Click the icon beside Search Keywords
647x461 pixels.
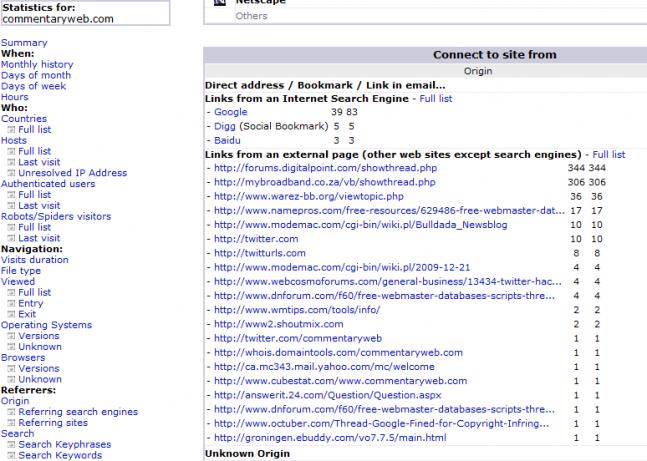(11, 455)
